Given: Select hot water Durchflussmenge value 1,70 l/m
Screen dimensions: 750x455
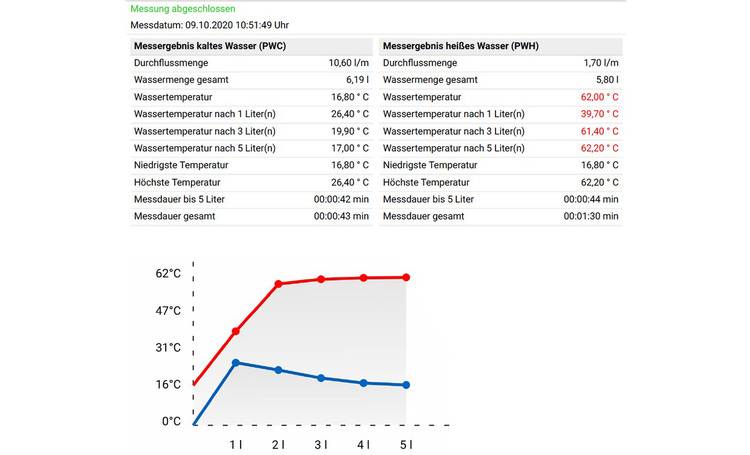Looking at the screenshot, I should 601,63.
